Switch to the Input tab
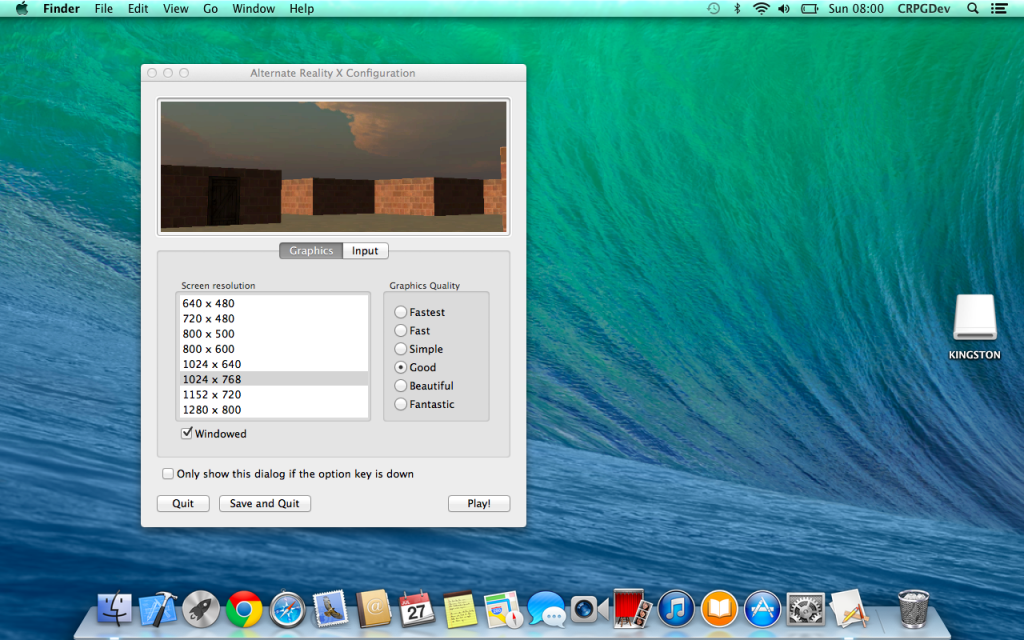The height and width of the screenshot is (640, 1024). (x=365, y=251)
